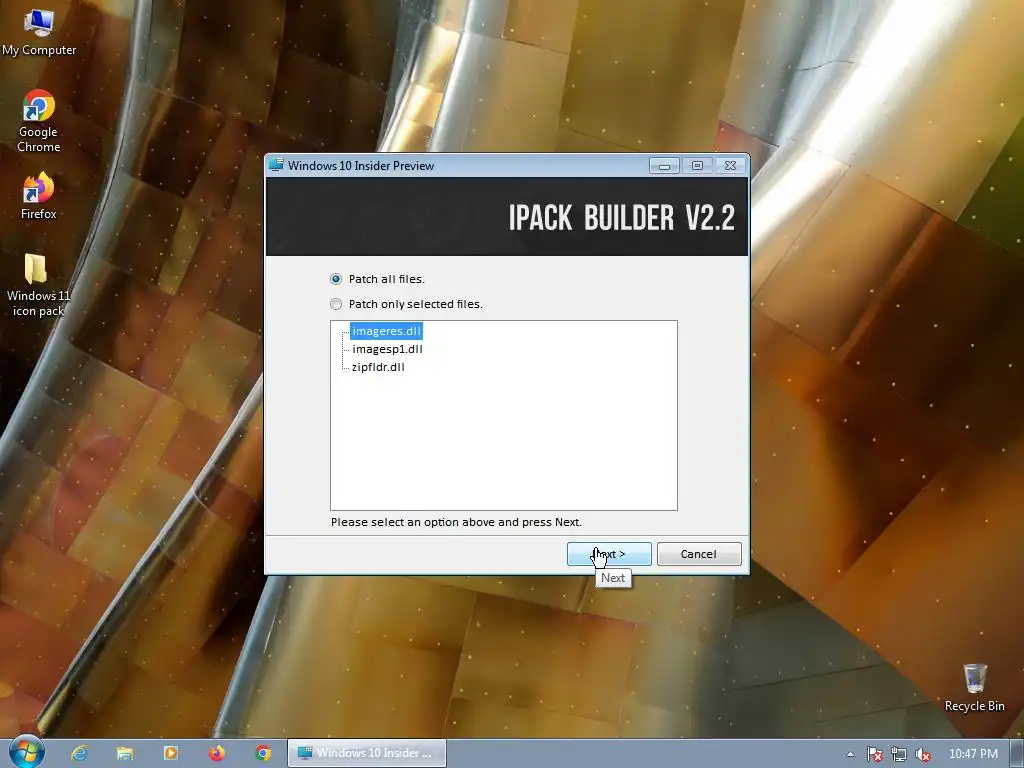This screenshot has width=1024, height=768.
Task: Launch Internet Explorer from taskbar
Action: click(x=80, y=753)
